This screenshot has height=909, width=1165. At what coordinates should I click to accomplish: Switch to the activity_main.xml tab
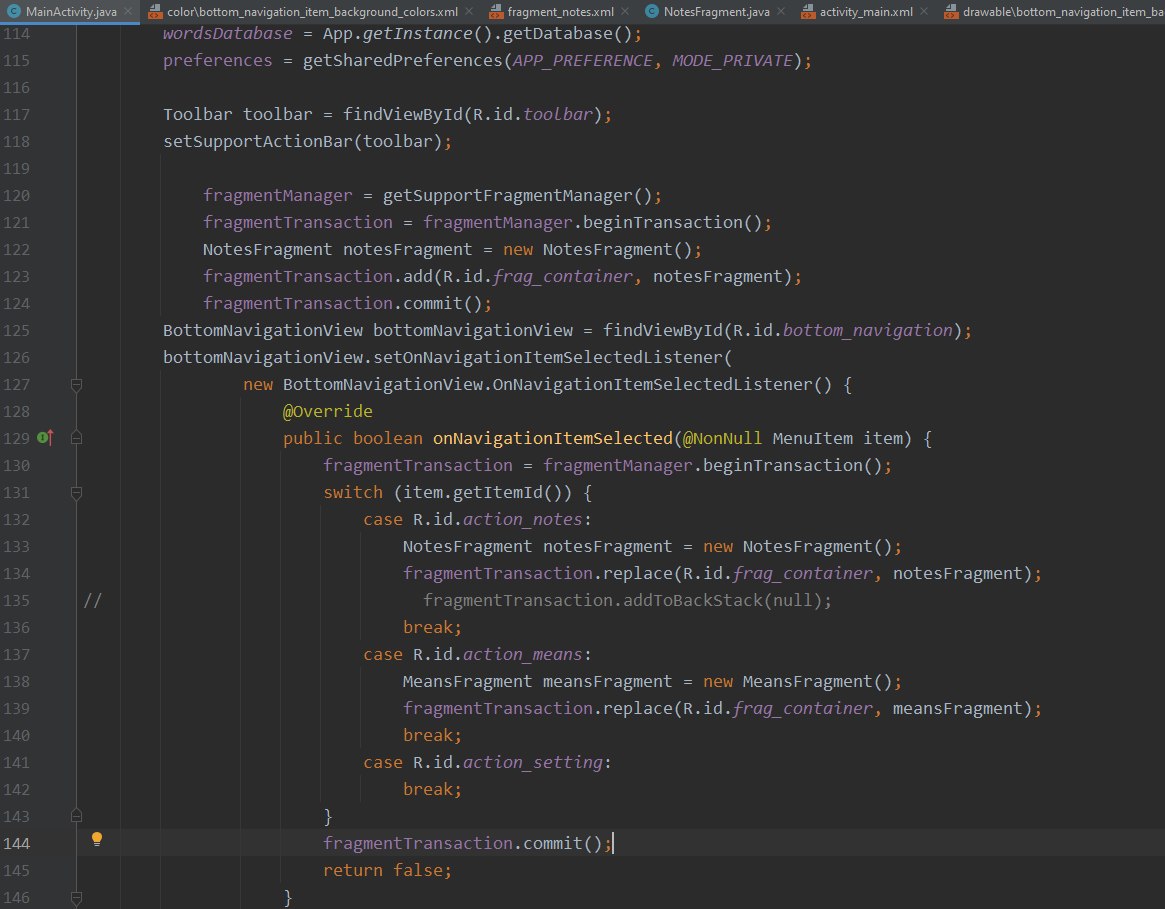pos(866,11)
